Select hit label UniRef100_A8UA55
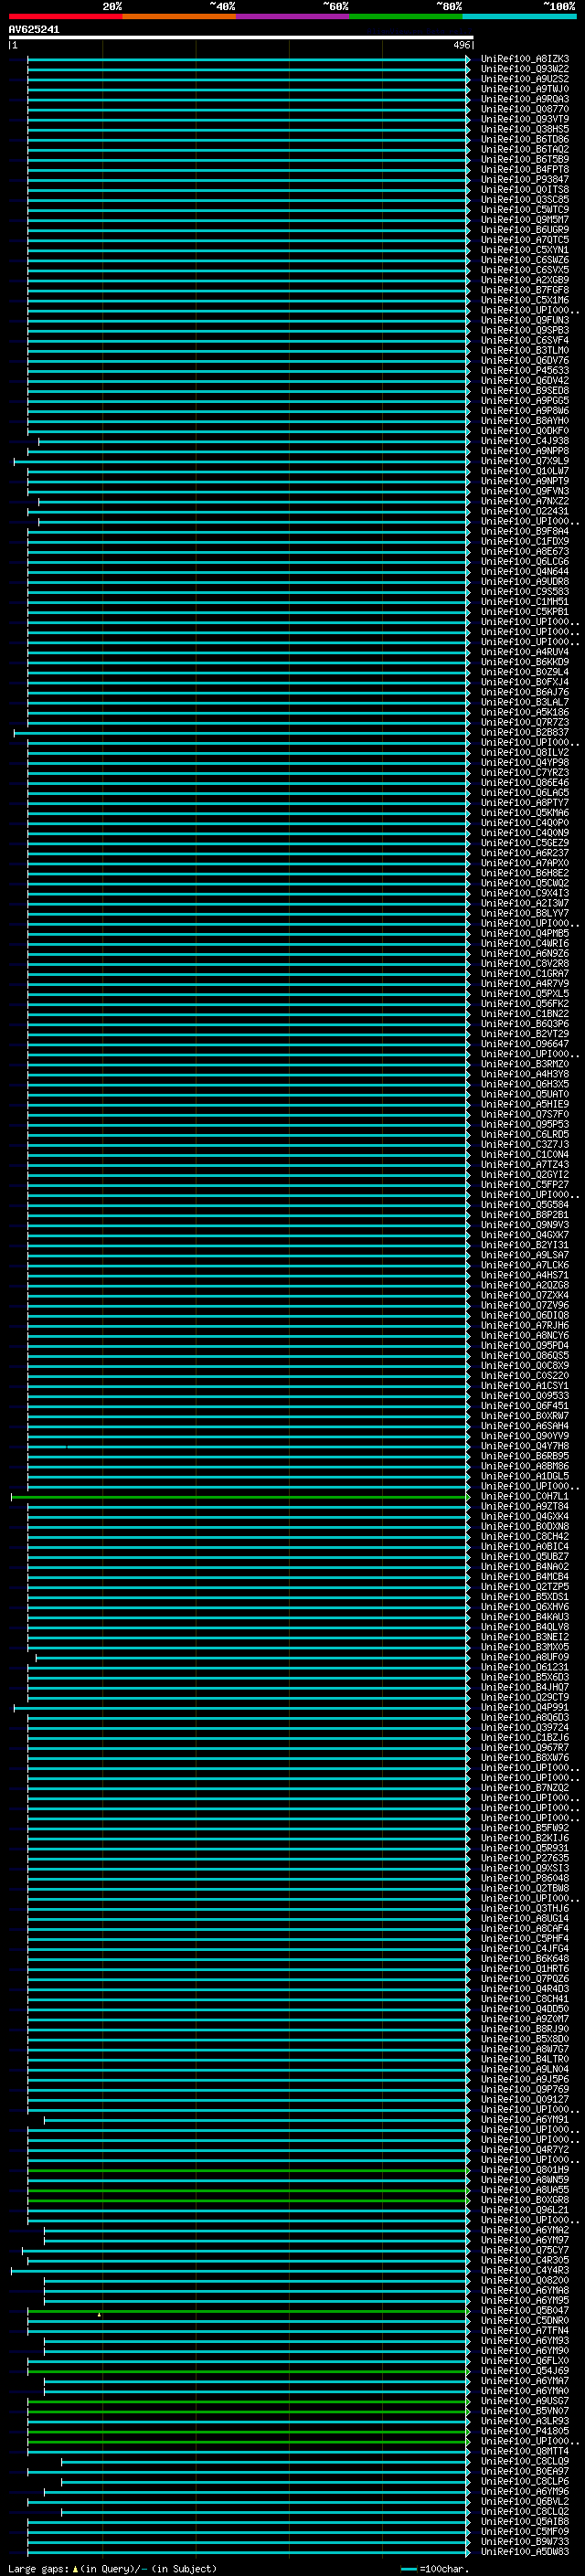 tap(525, 2190)
